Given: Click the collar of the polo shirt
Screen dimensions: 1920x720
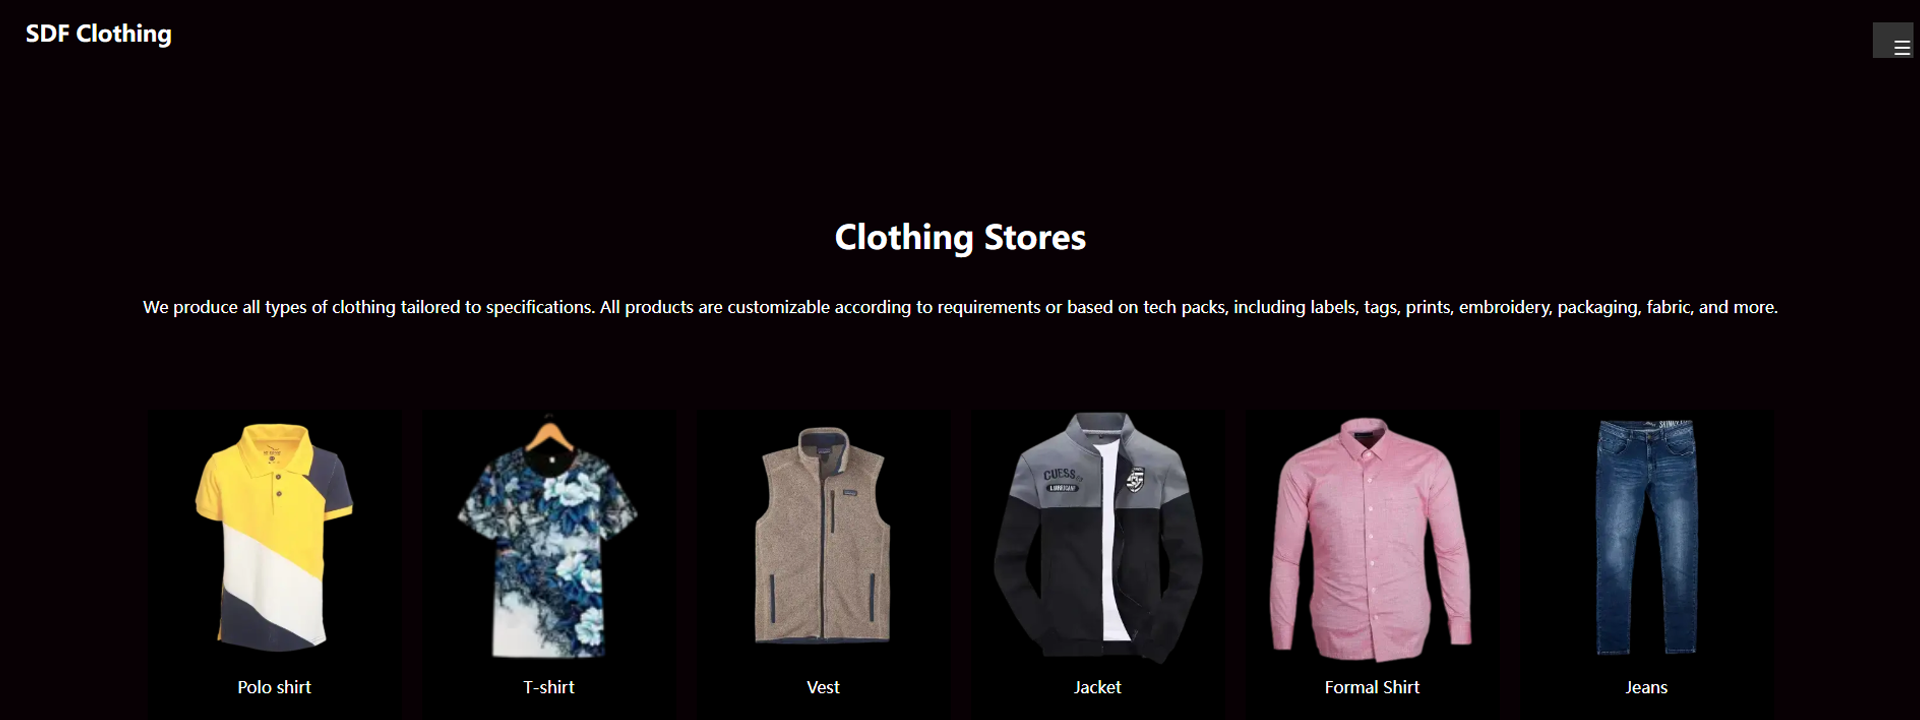Looking at the screenshot, I should tap(273, 440).
